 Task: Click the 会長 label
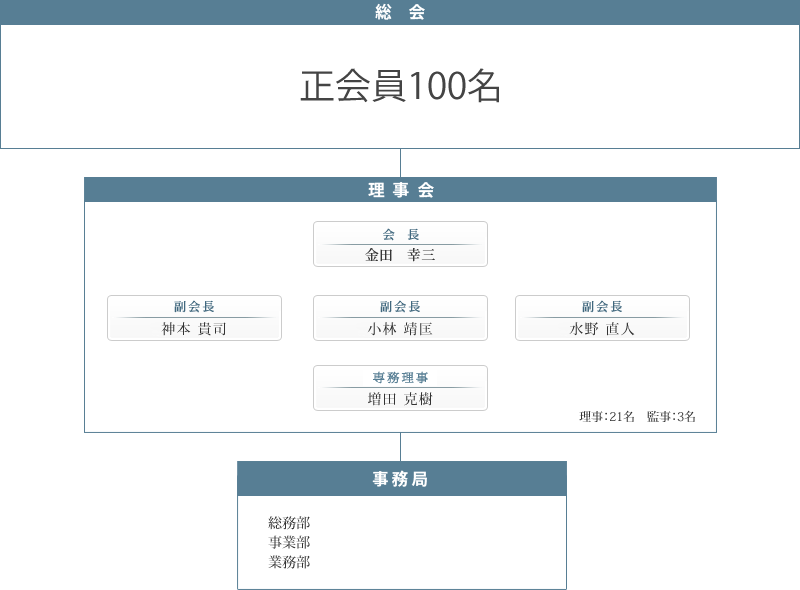(400, 234)
